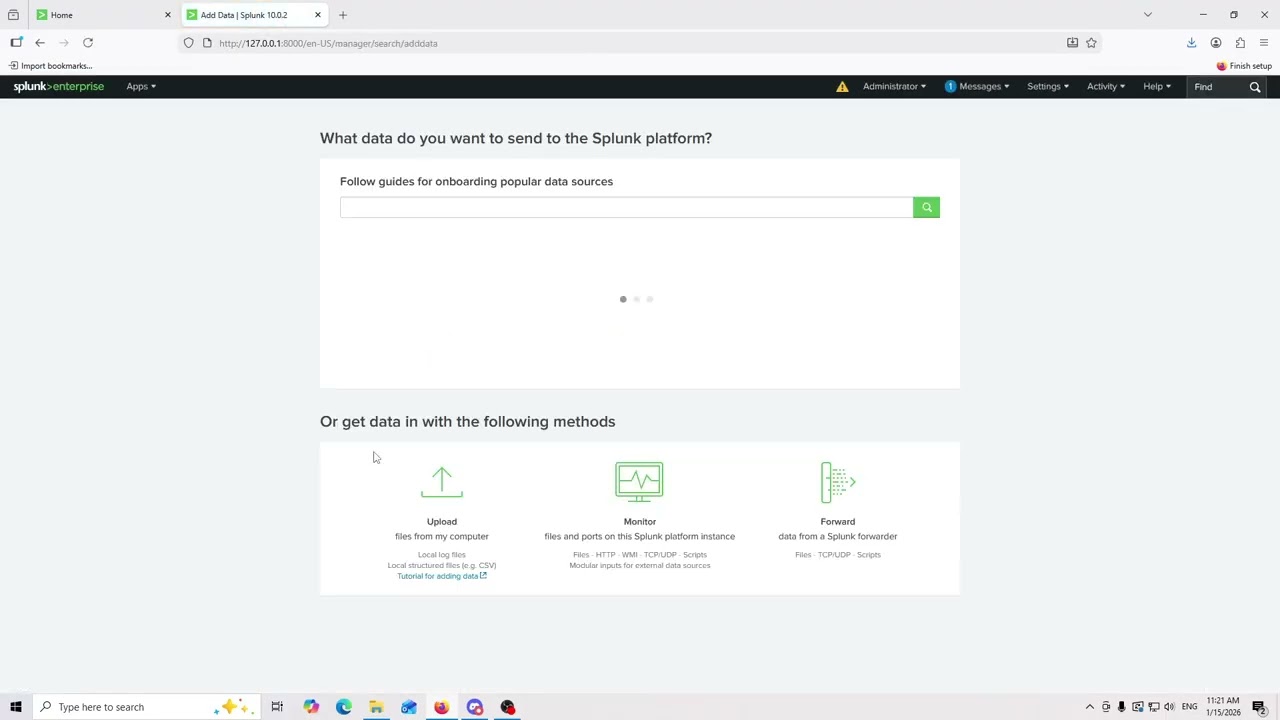Click the taskbar search box
1280x720 pixels.
[x=147, y=707]
